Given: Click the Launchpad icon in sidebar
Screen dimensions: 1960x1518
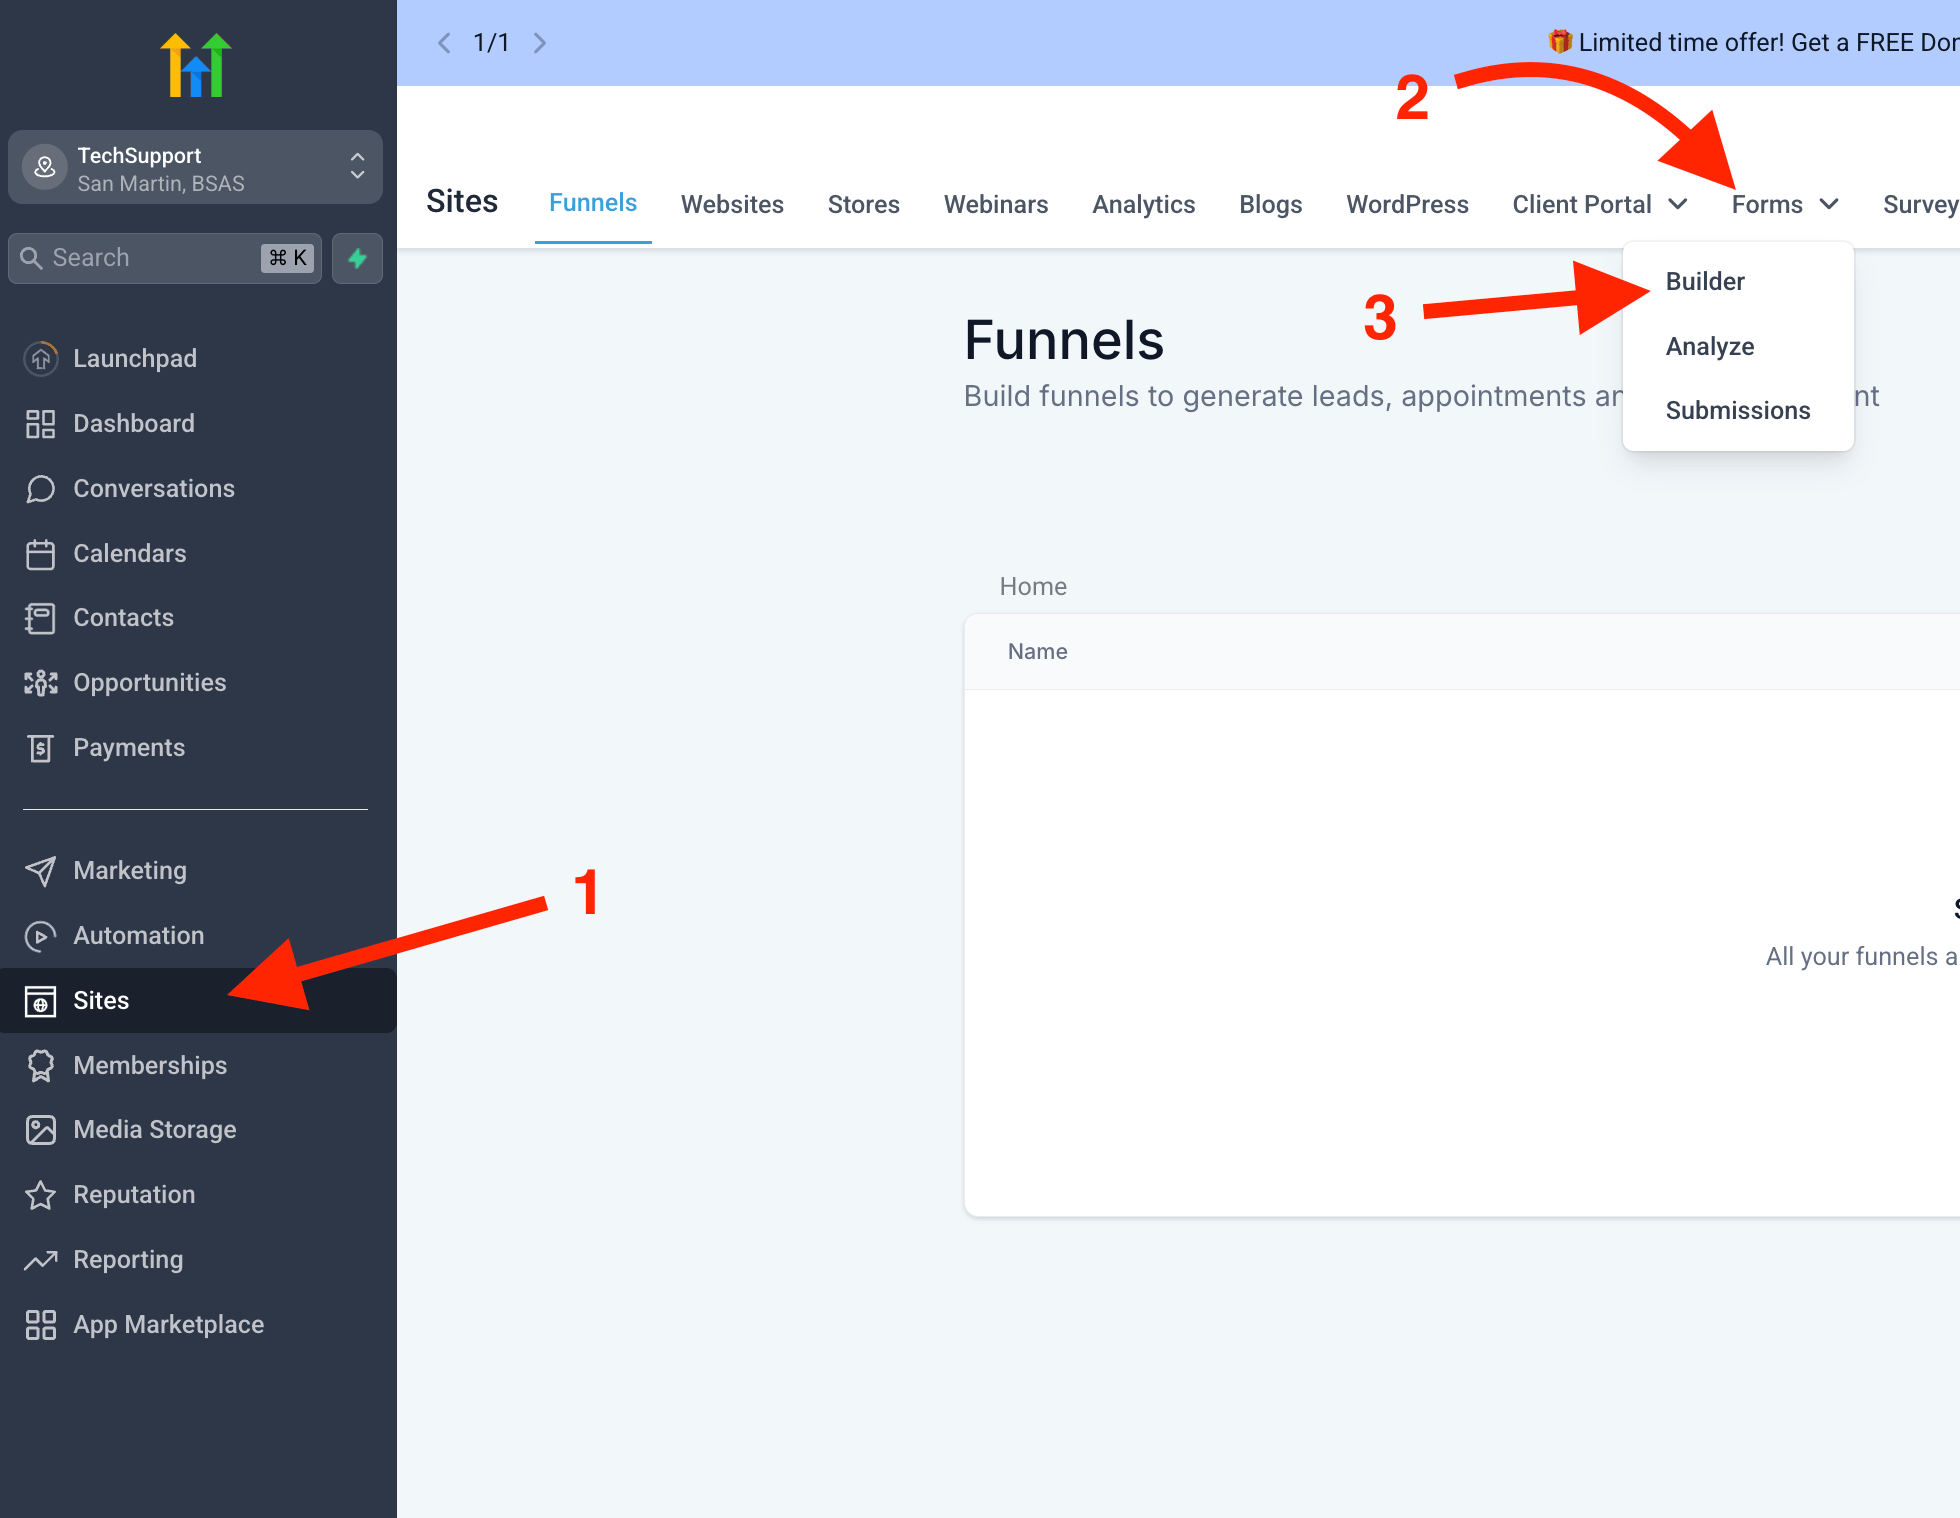Looking at the screenshot, I should click(41, 358).
